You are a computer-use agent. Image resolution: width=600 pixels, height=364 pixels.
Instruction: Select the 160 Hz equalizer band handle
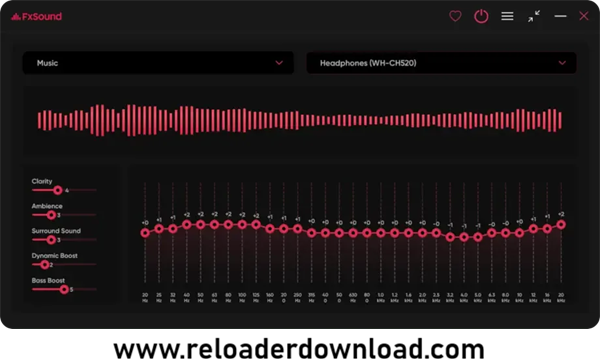click(270, 229)
